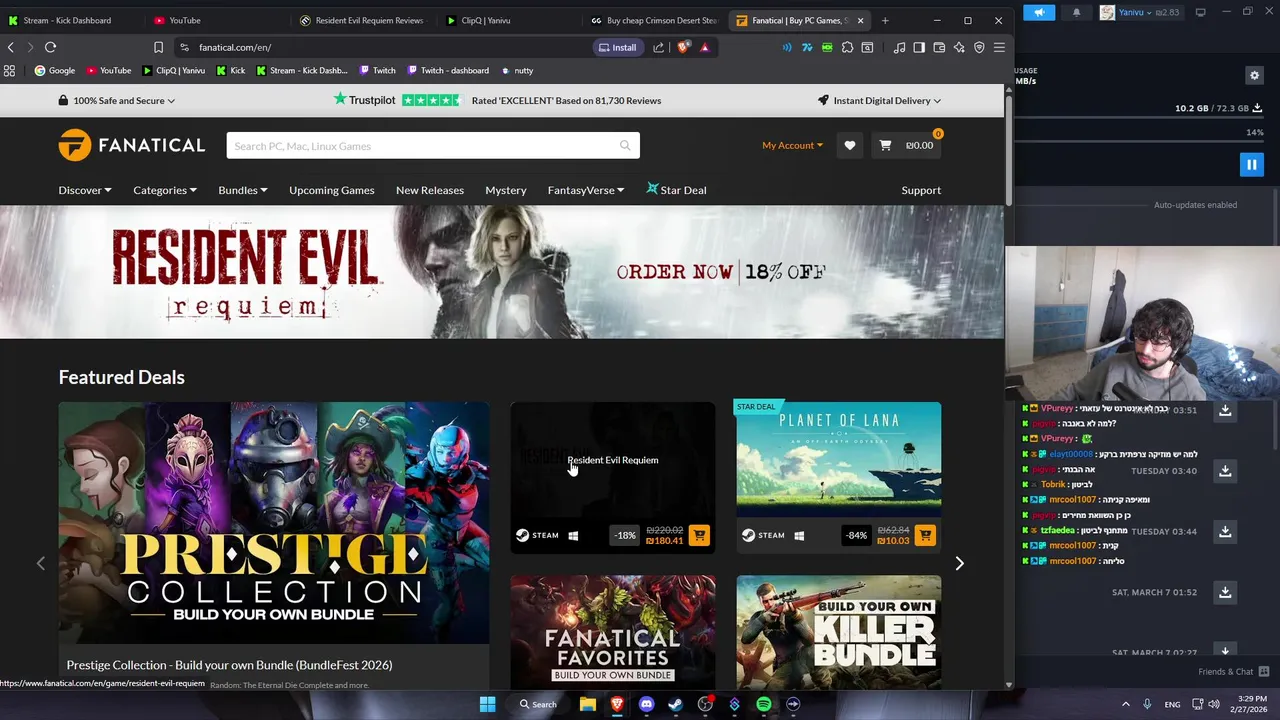Open Steam download settings gear

[x=1254, y=75]
